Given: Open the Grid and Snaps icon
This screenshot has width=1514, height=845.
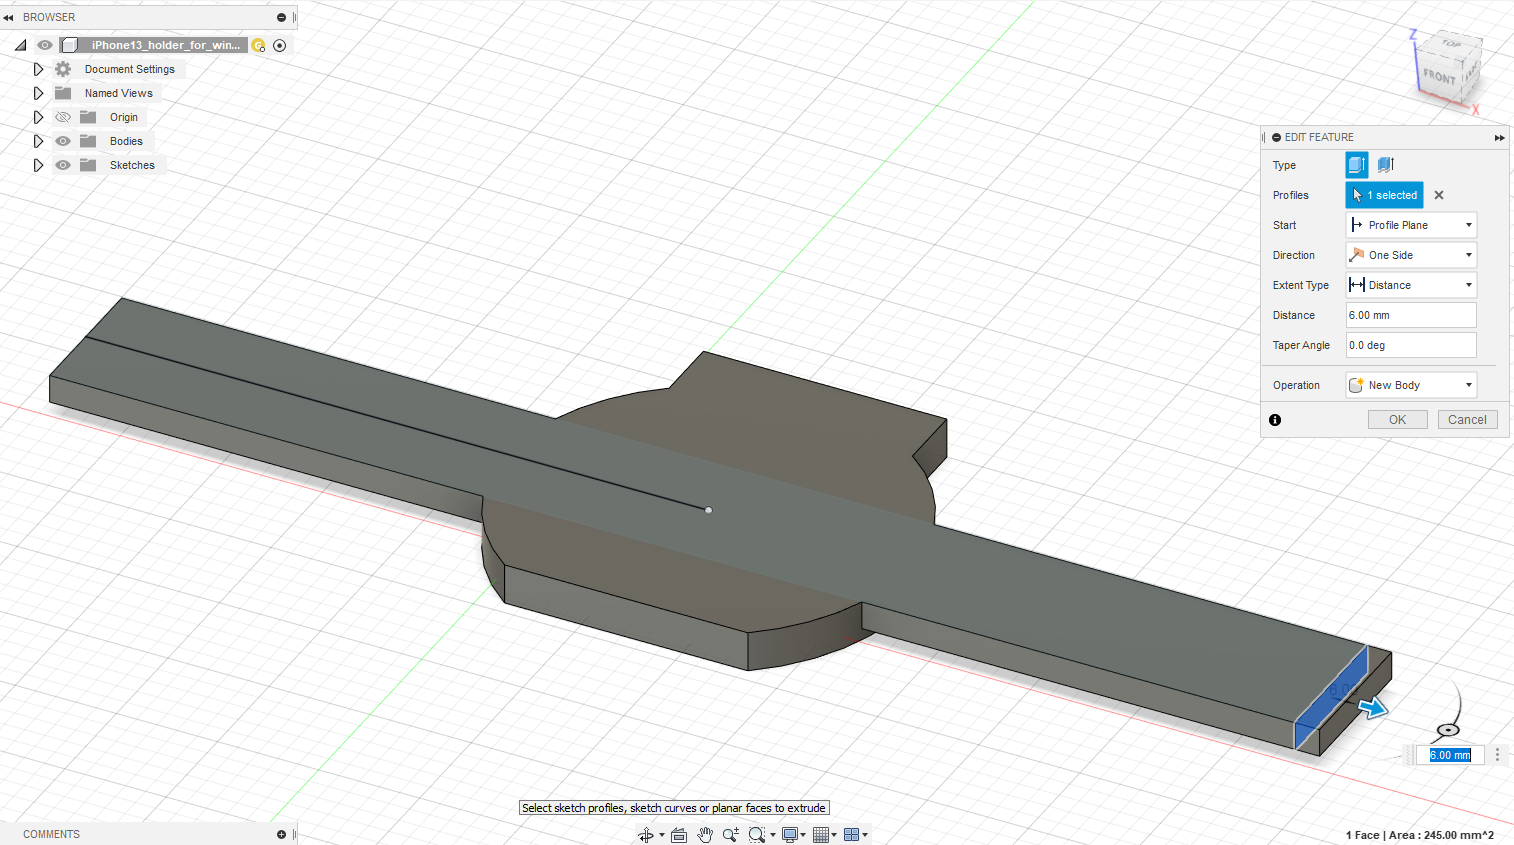Looking at the screenshot, I should point(821,835).
